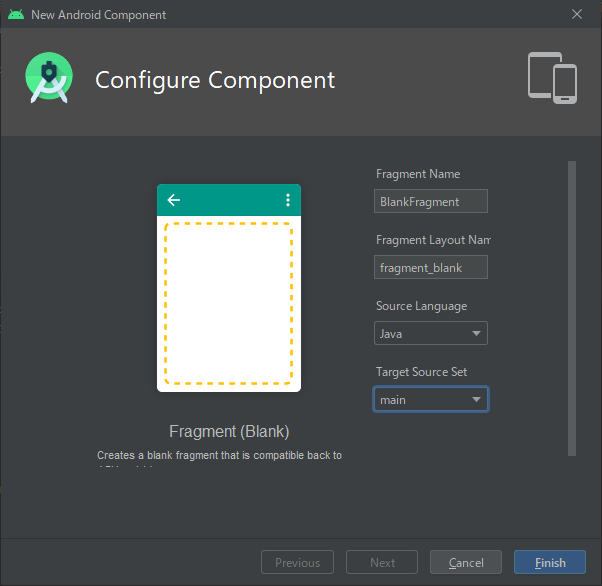Cancel the component configuration
The image size is (602, 586).
(466, 563)
